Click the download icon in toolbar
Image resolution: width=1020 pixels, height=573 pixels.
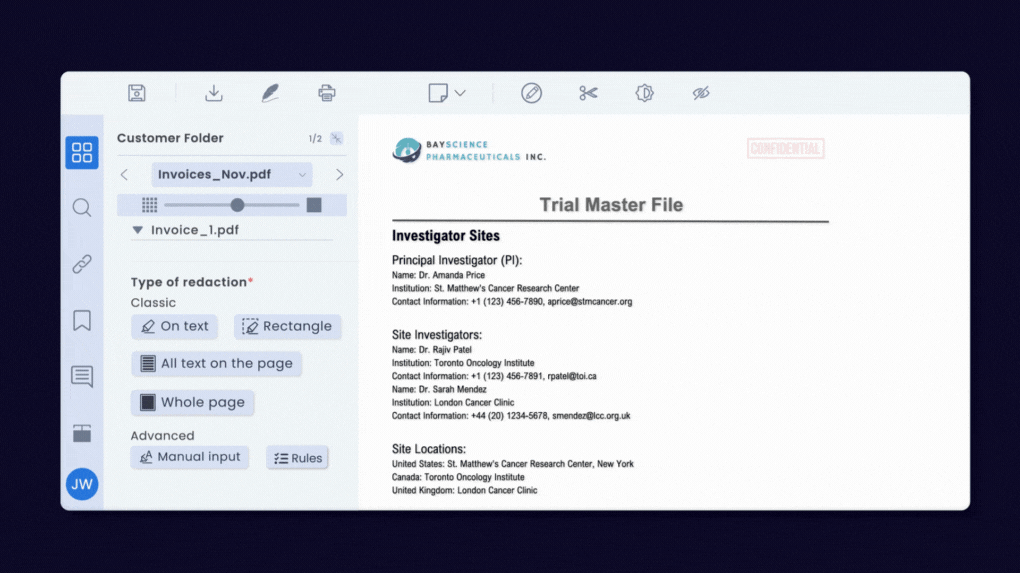214,93
